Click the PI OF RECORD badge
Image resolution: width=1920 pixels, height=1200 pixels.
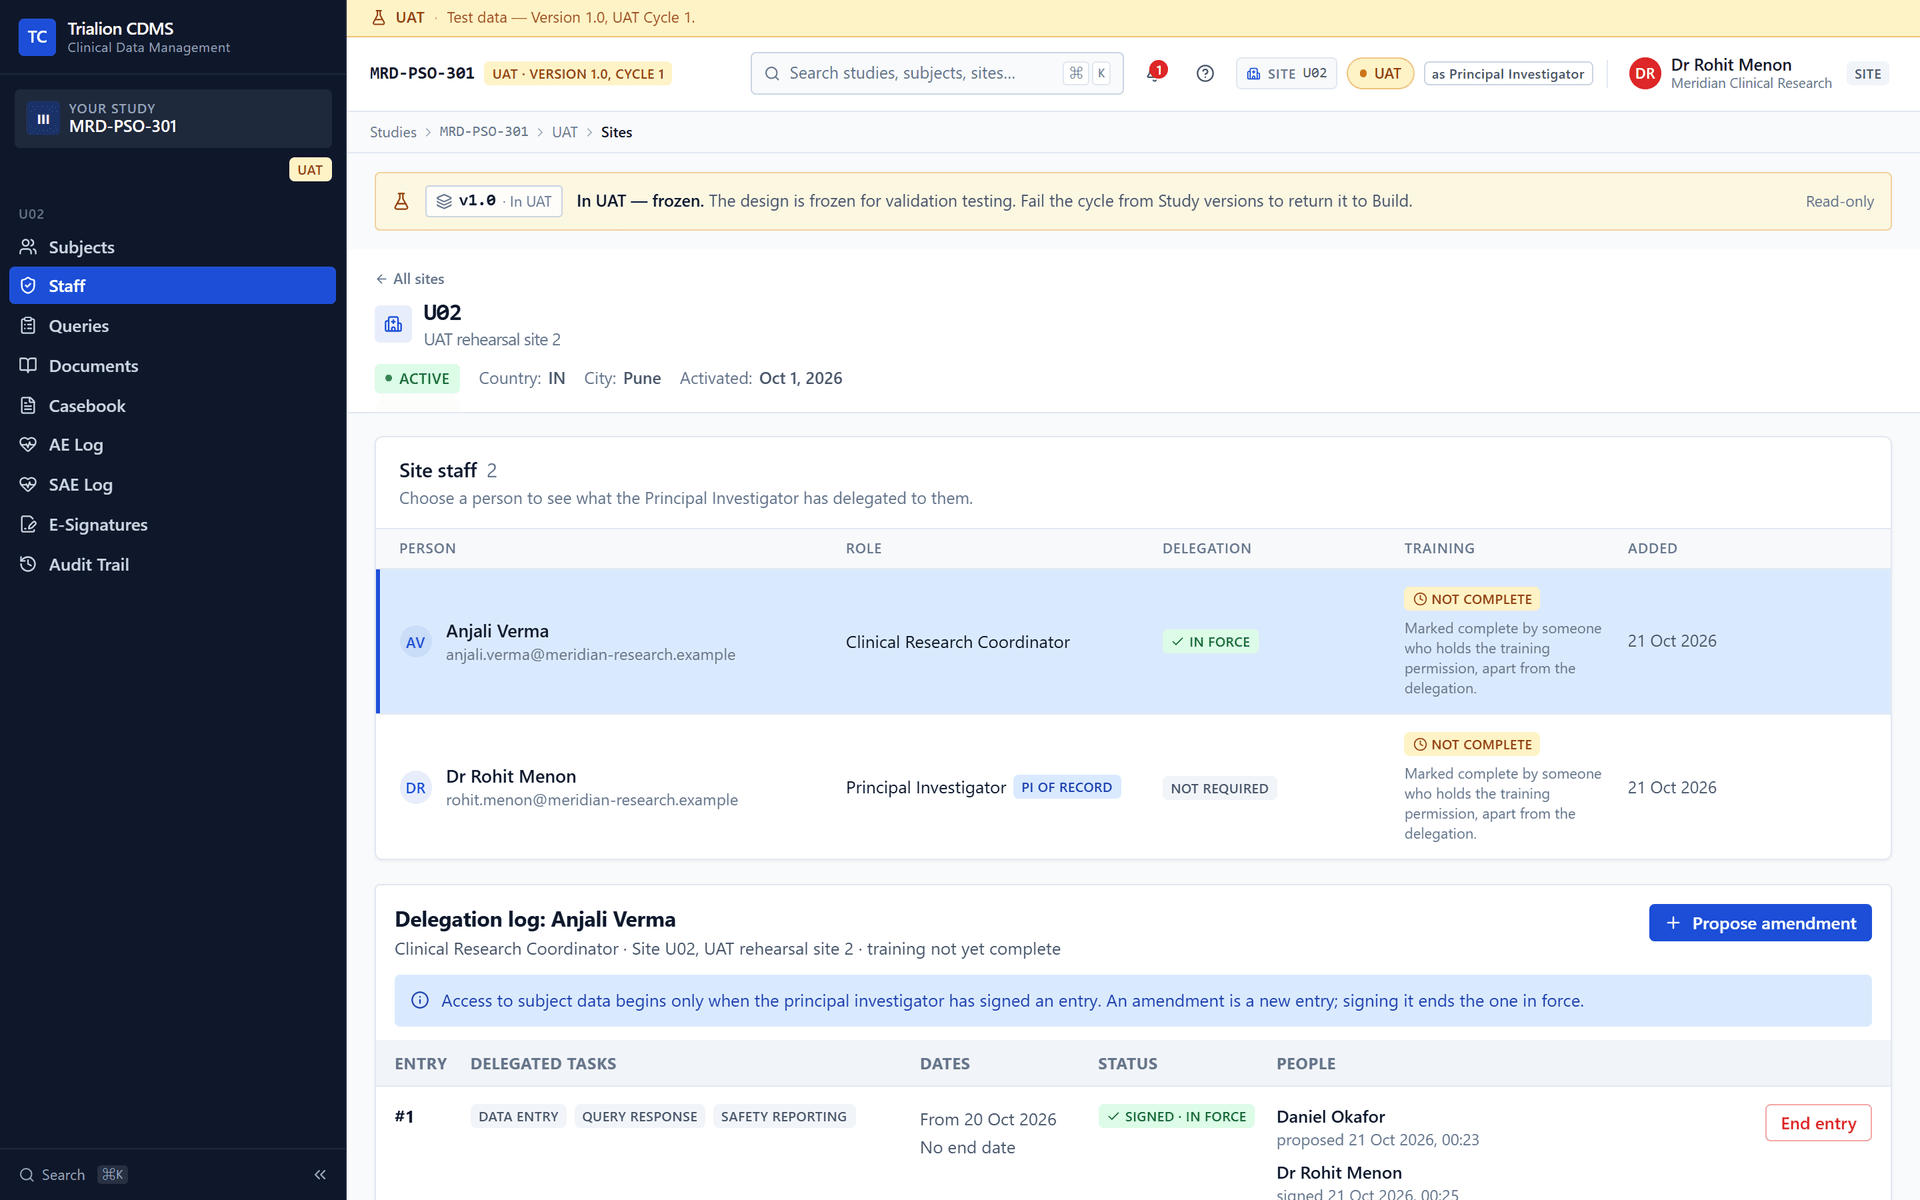pos(1067,787)
